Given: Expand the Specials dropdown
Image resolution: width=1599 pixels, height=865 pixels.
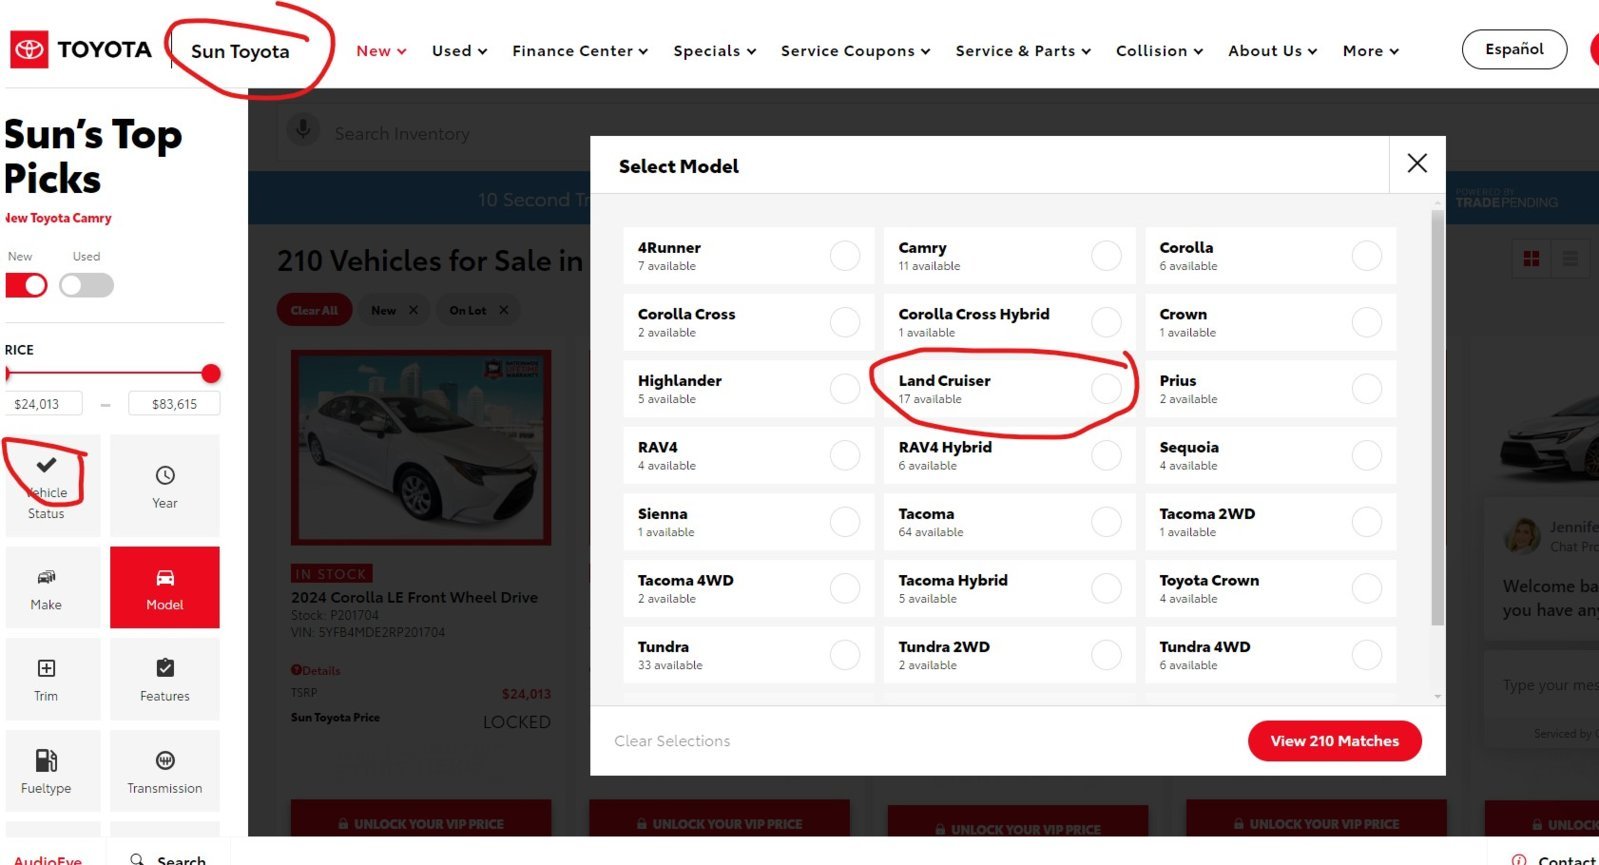Looking at the screenshot, I should (x=715, y=51).
